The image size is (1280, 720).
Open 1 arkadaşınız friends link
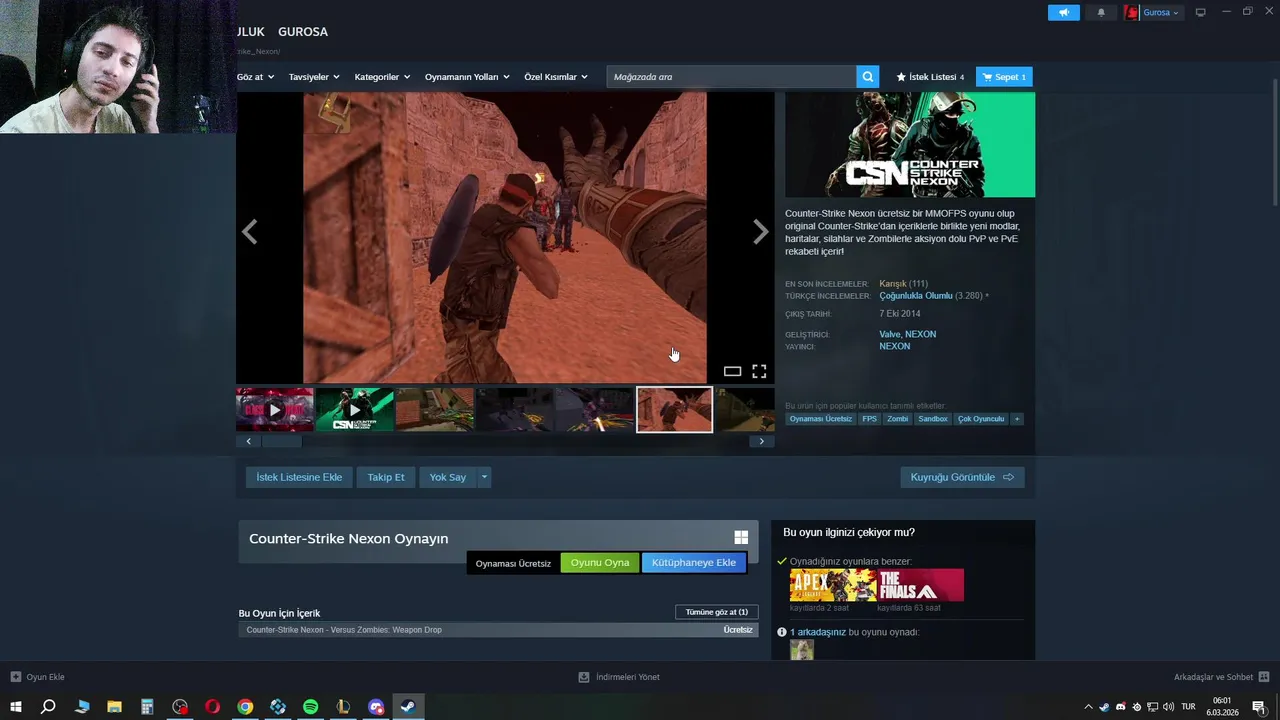818,632
